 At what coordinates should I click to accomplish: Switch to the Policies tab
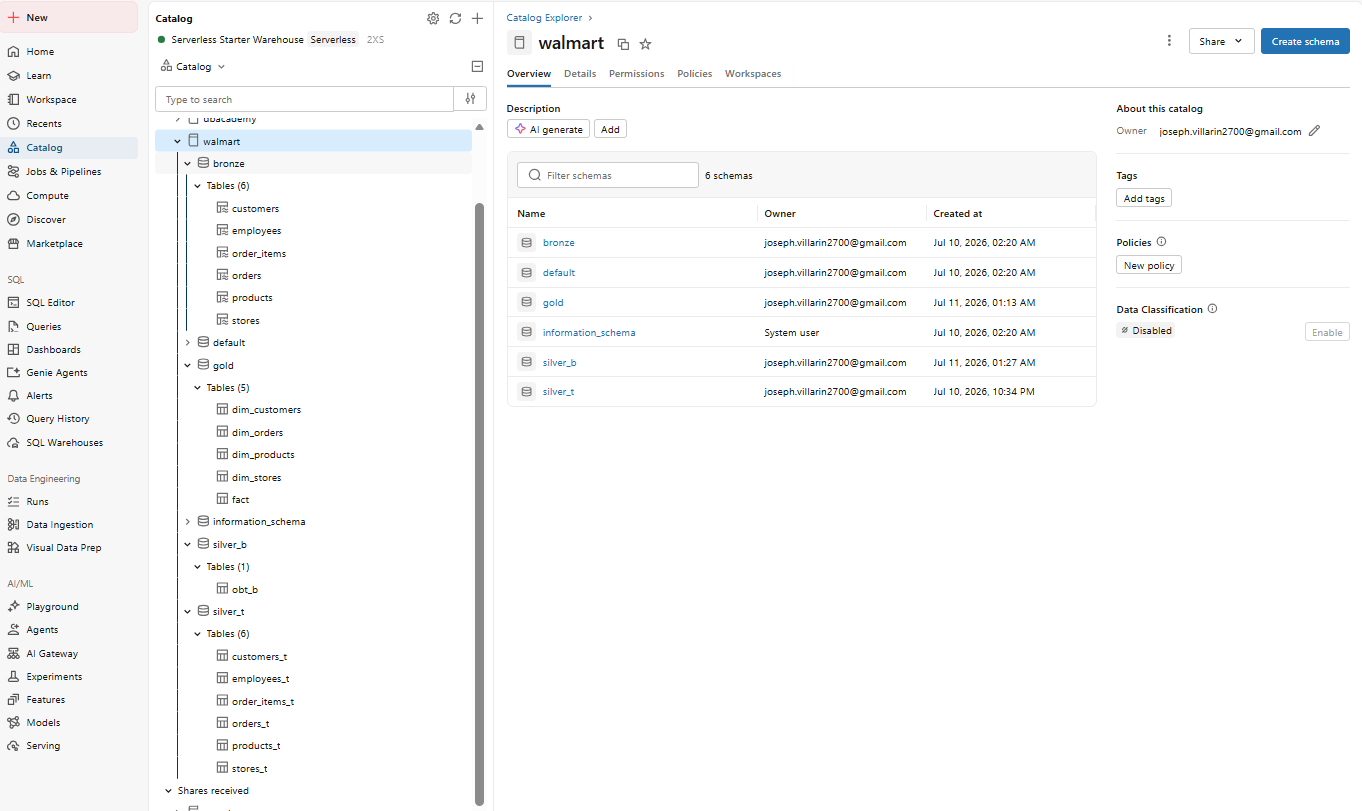(x=694, y=74)
